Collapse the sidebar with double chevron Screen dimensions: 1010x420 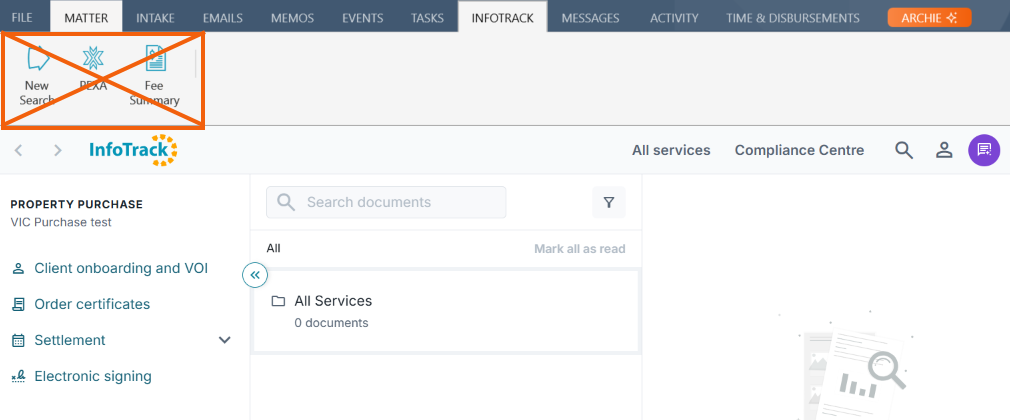[x=255, y=275]
